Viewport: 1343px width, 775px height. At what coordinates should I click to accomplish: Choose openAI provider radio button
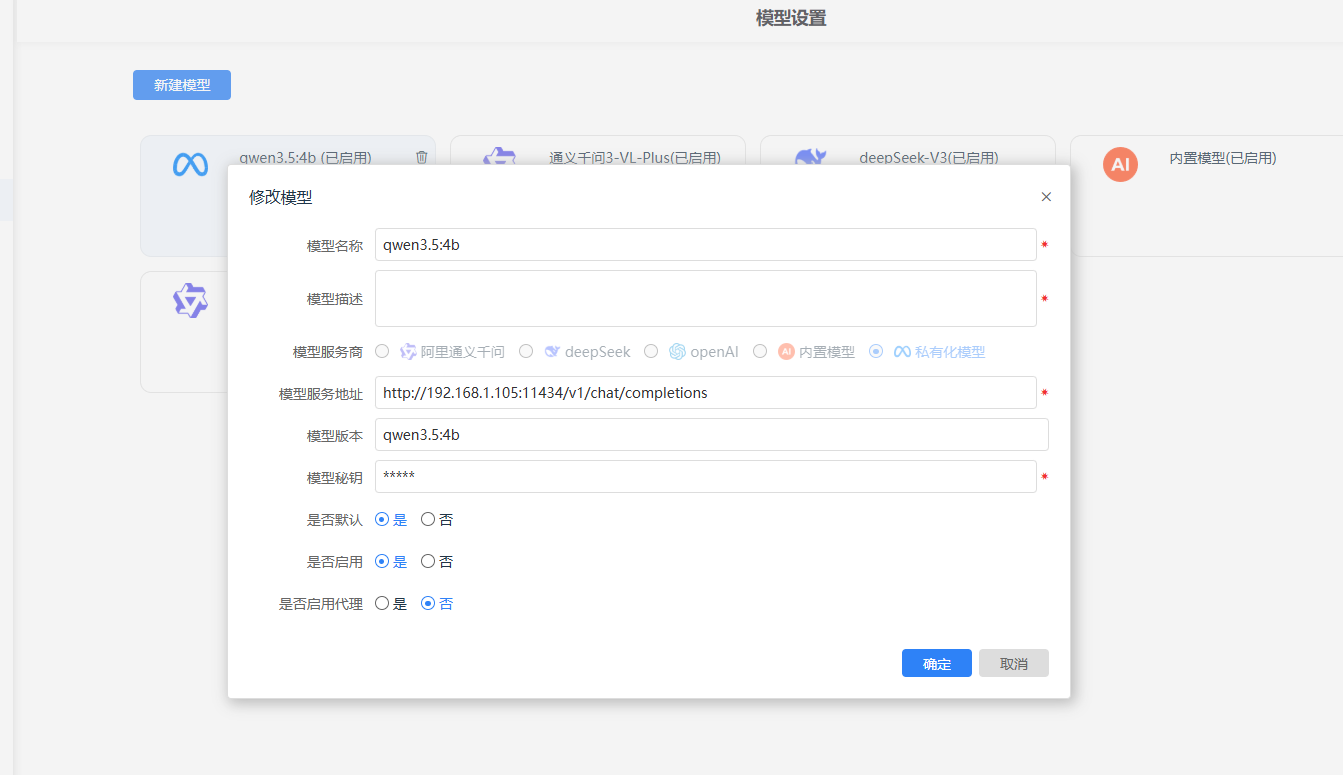pyautogui.click(x=651, y=352)
